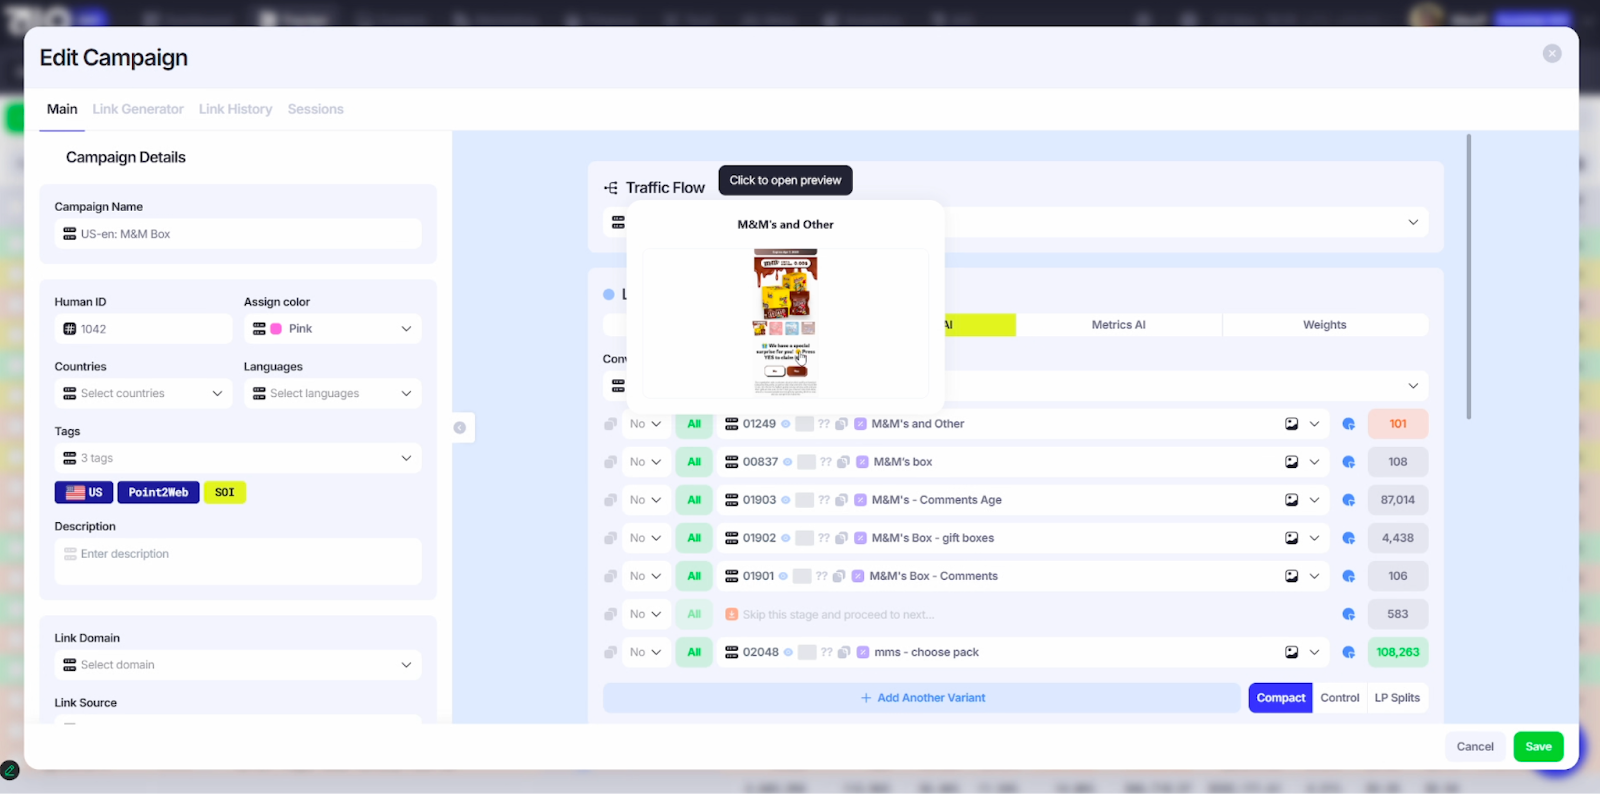Click the blue refresh icon beside 87,014
The width and height of the screenshot is (1600, 794).
point(1348,500)
